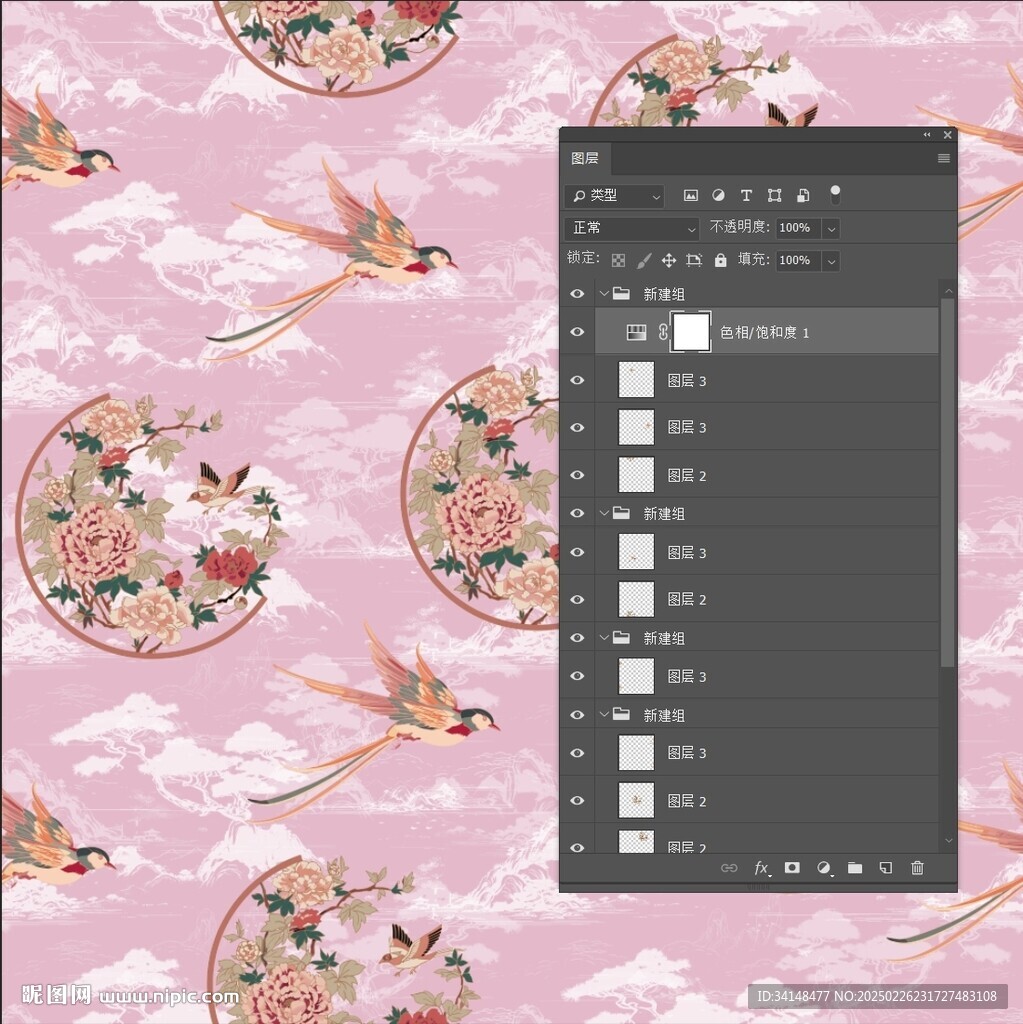Image resolution: width=1023 pixels, height=1024 pixels.
Task: Open the 类型 filter type dropdown
Action: tap(614, 195)
